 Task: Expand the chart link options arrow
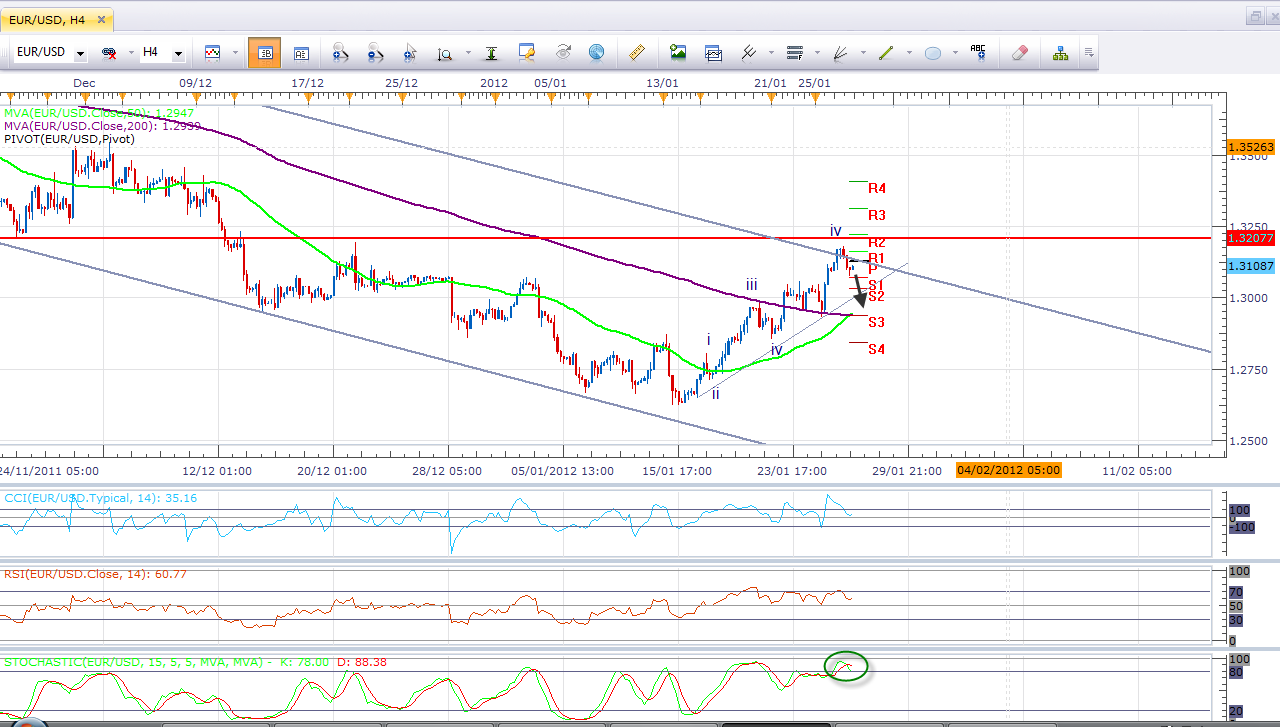[130, 53]
